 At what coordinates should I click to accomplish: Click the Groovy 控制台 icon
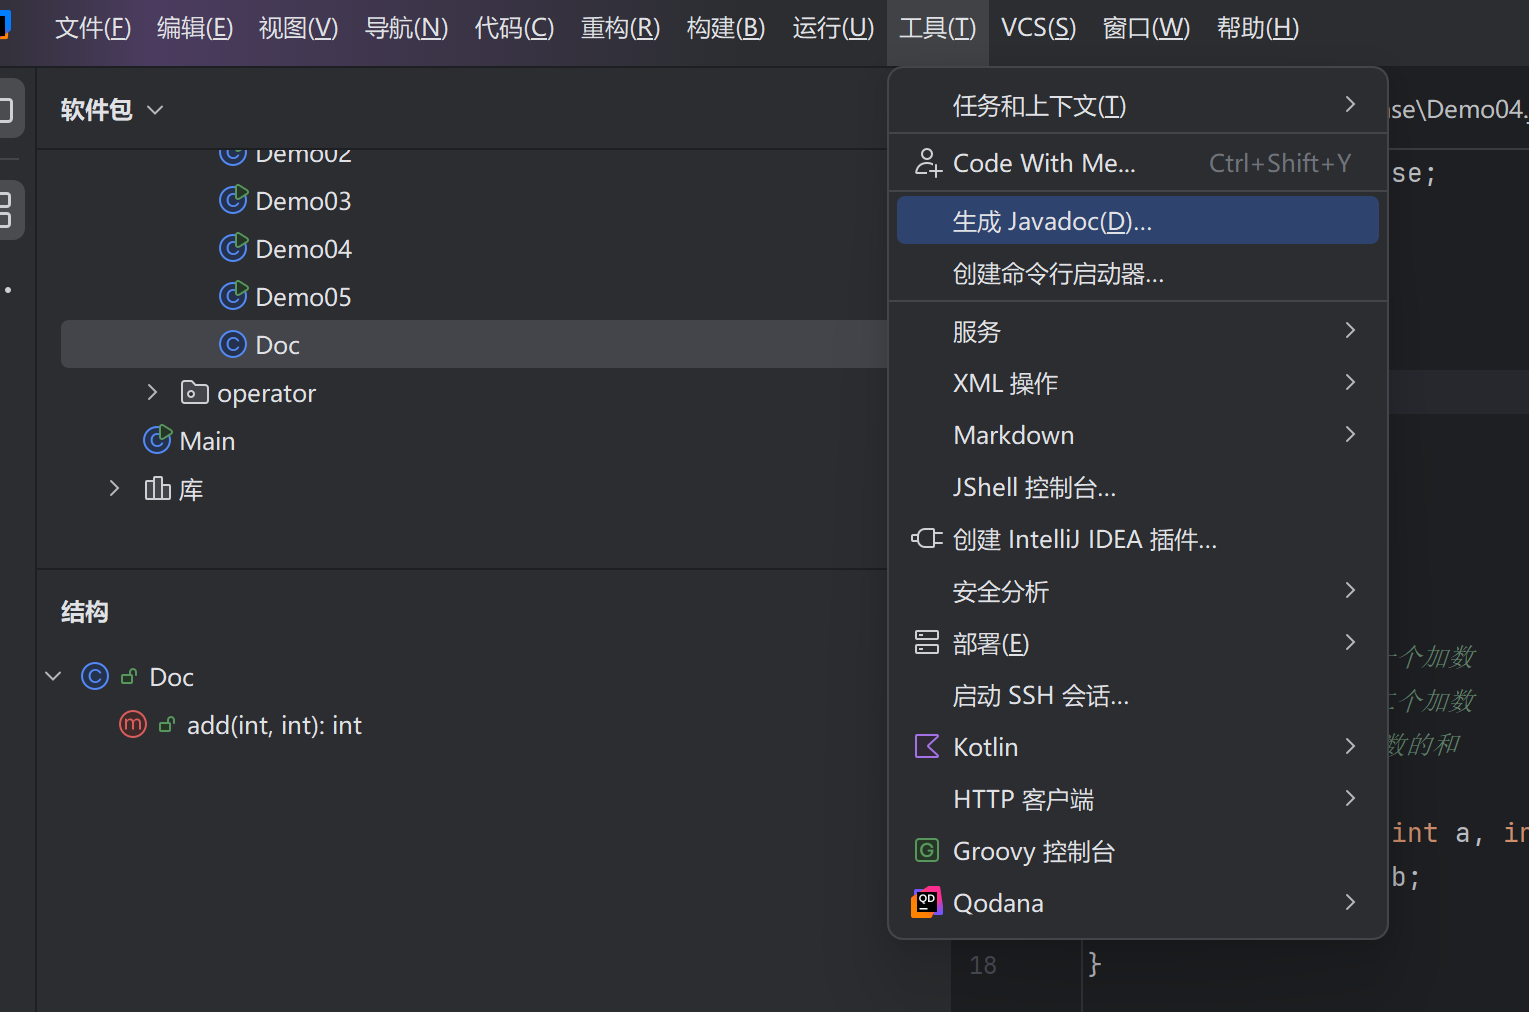(926, 850)
